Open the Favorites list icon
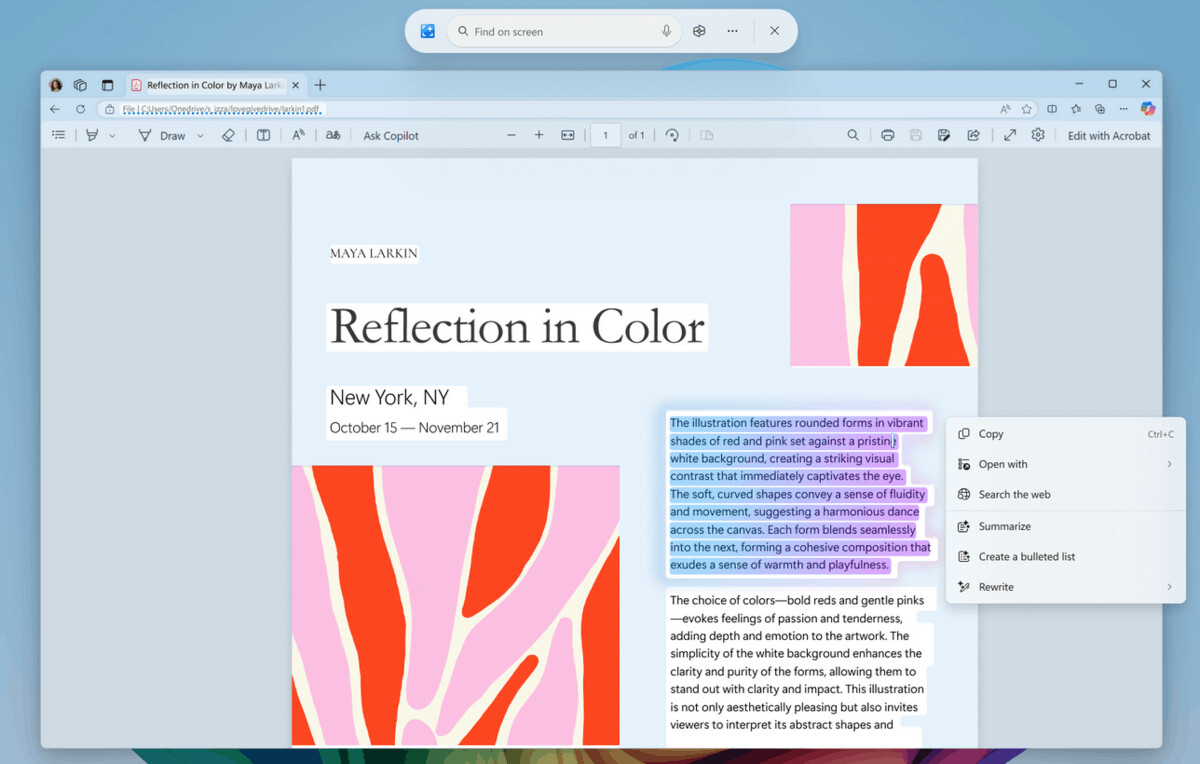 pyautogui.click(x=1076, y=109)
